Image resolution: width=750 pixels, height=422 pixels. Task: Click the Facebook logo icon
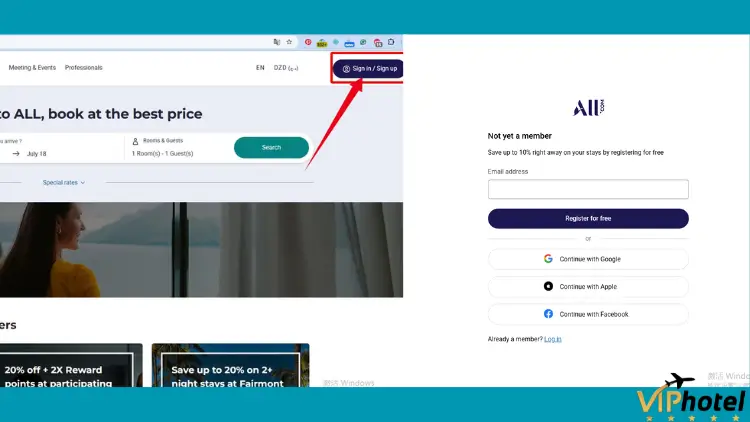click(x=548, y=314)
